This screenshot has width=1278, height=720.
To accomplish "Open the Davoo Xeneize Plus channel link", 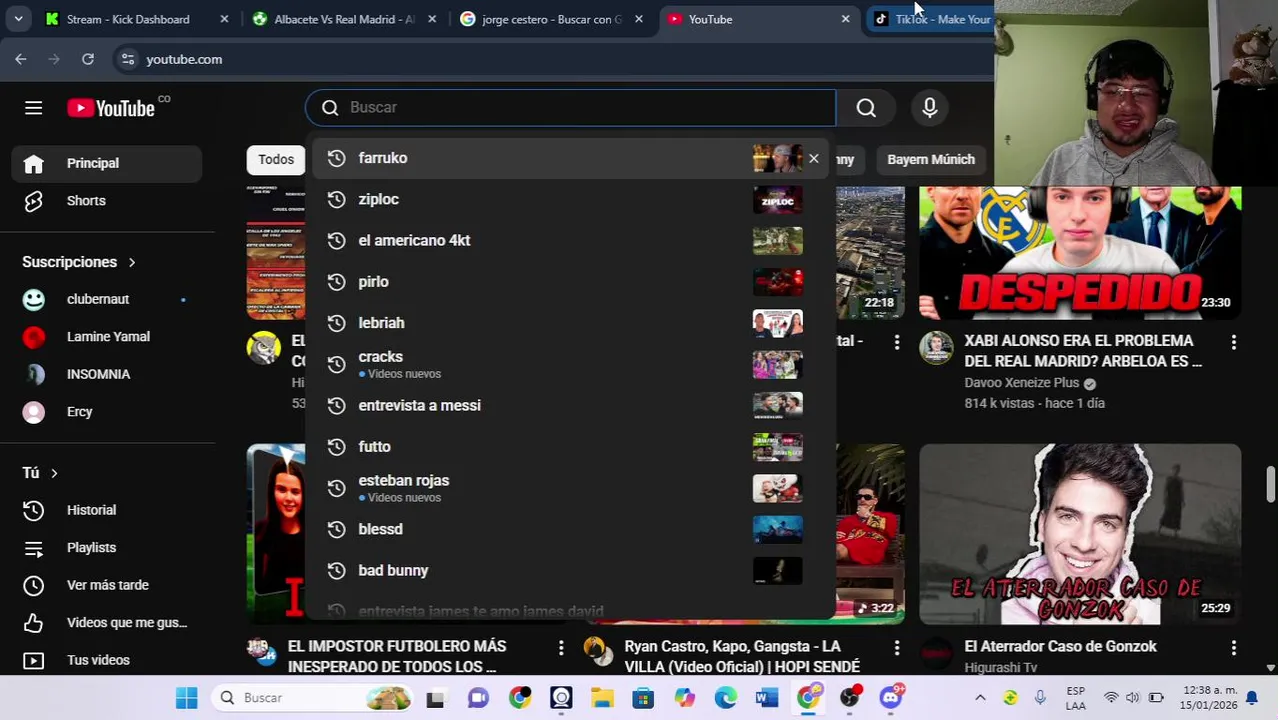I will 1021,383.
